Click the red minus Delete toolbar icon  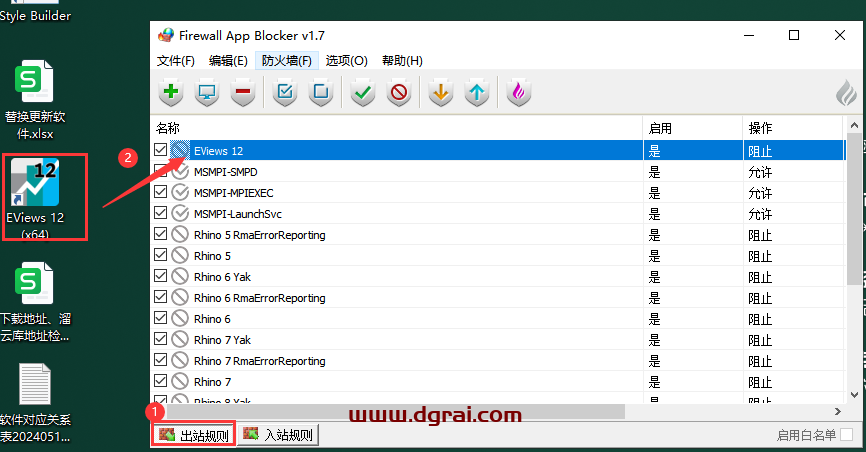tap(243, 92)
